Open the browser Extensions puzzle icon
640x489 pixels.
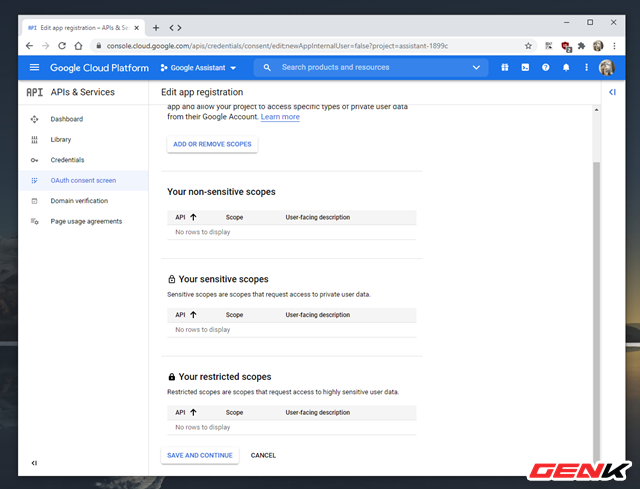coord(581,46)
